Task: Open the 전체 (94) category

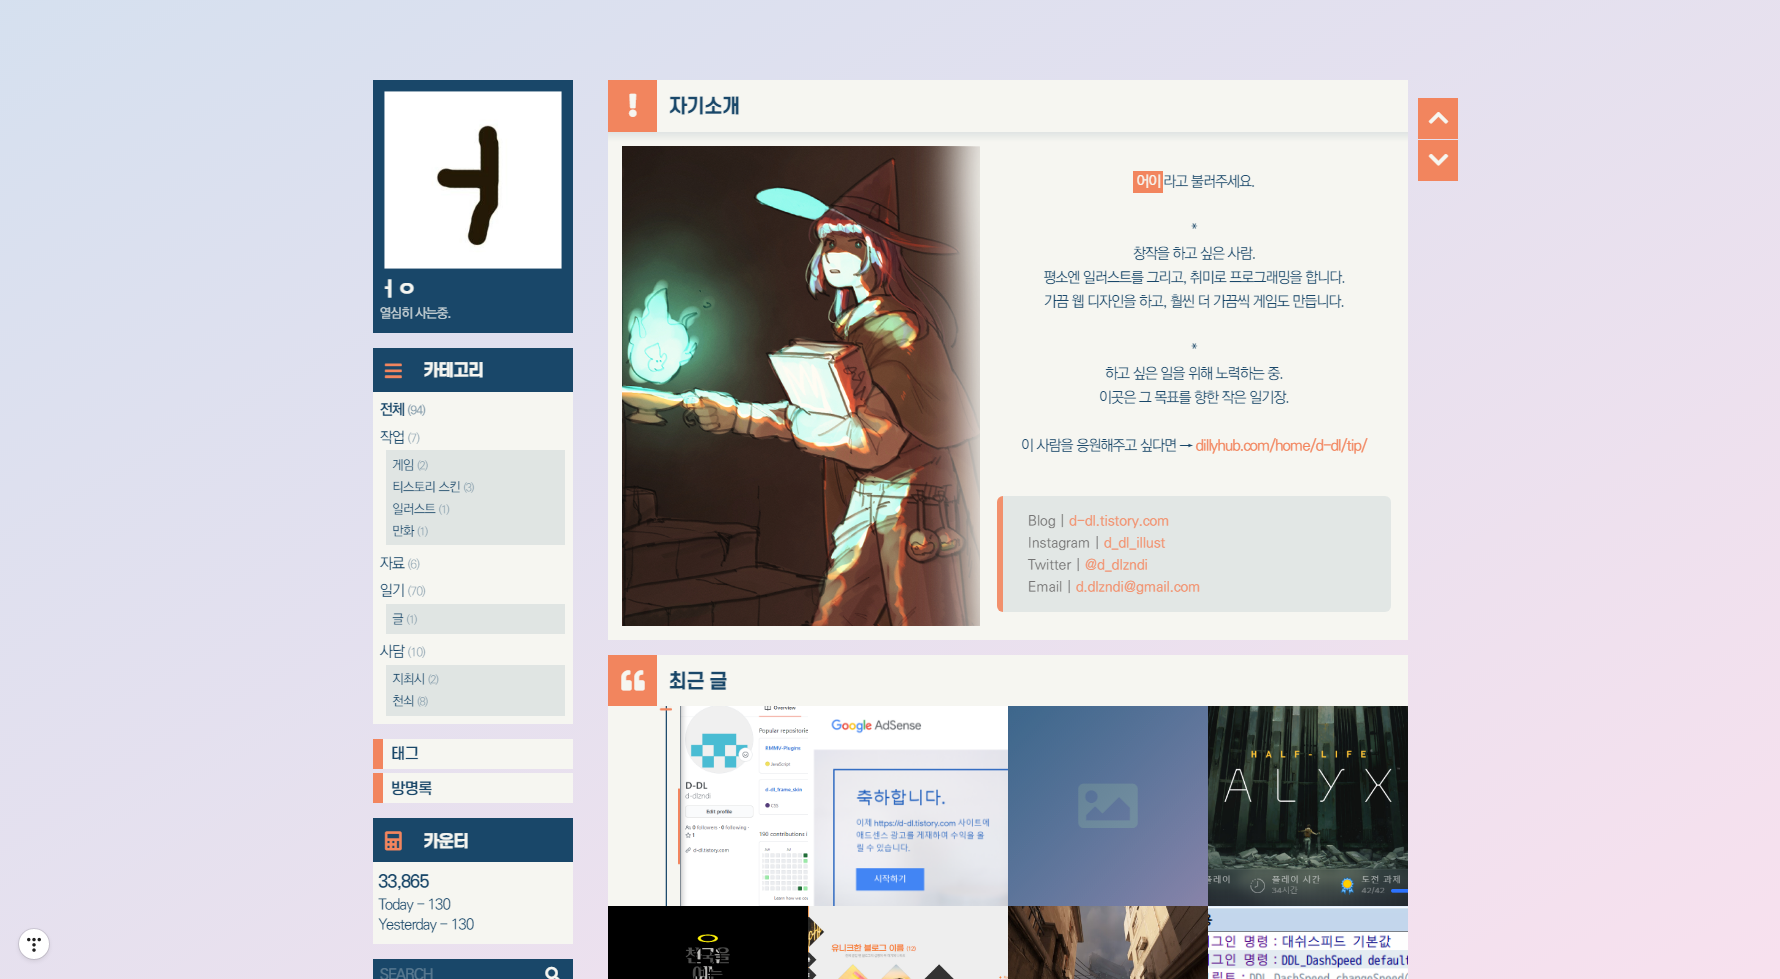Action: point(403,410)
